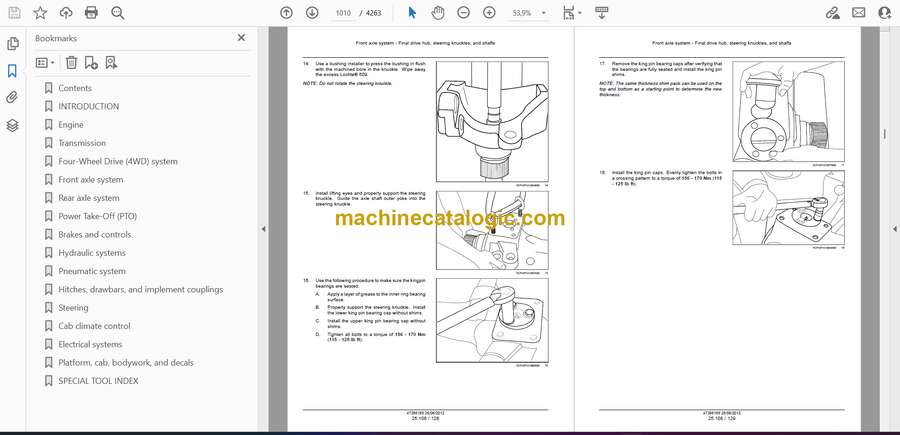Open the INTRODUCTION bookmark
This screenshot has width=900, height=435.
88,107
